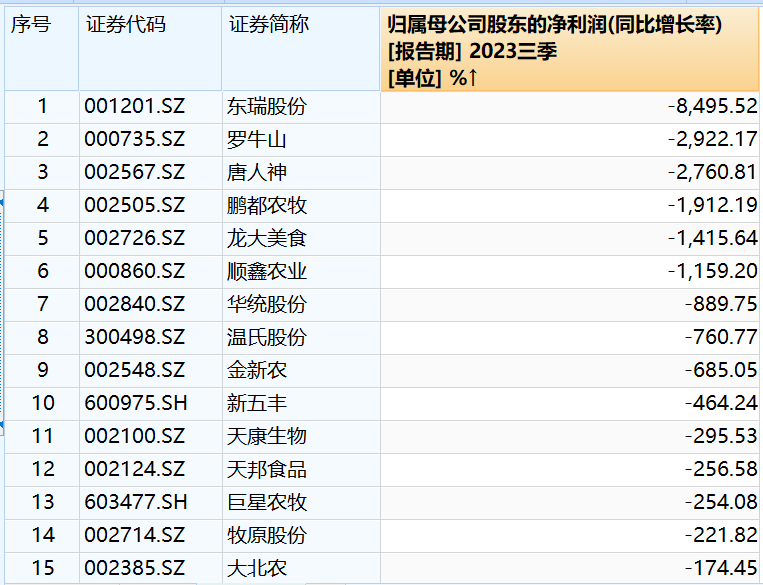Select stock code 300498.SZ cell
763x585 pixels.
(x=150, y=338)
